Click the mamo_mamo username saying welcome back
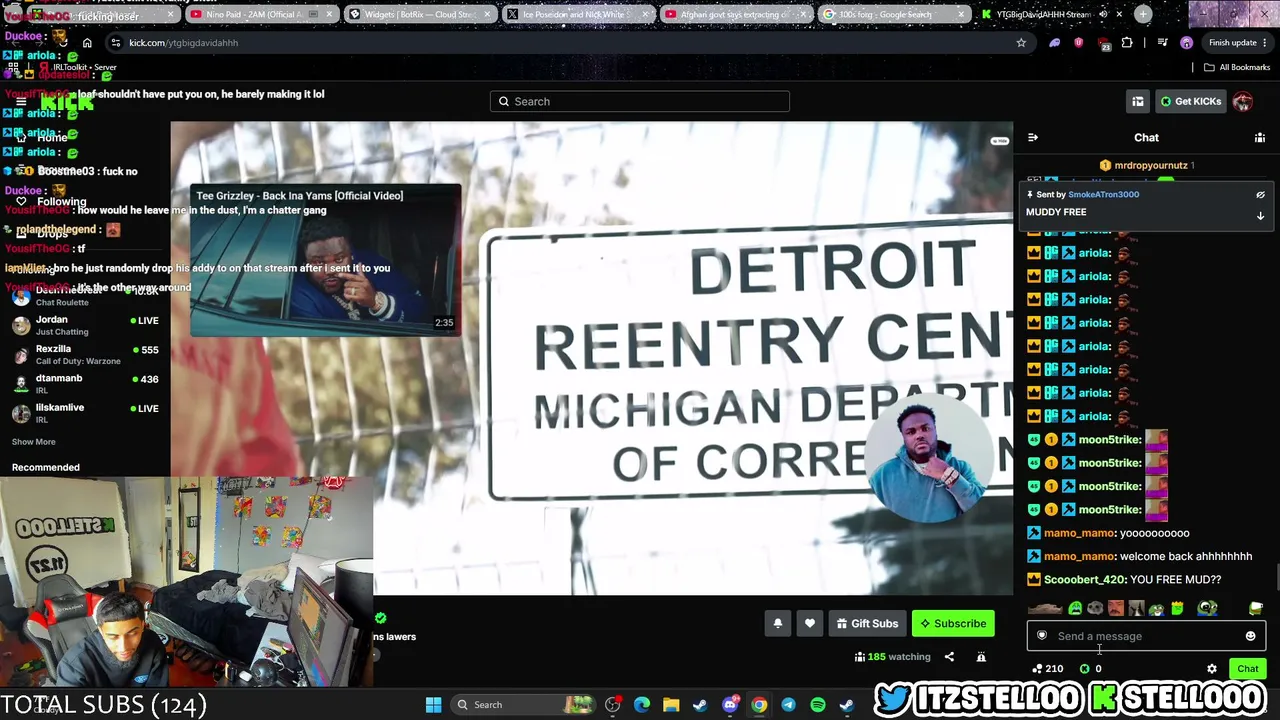This screenshot has width=1280, height=720. tap(1079, 557)
